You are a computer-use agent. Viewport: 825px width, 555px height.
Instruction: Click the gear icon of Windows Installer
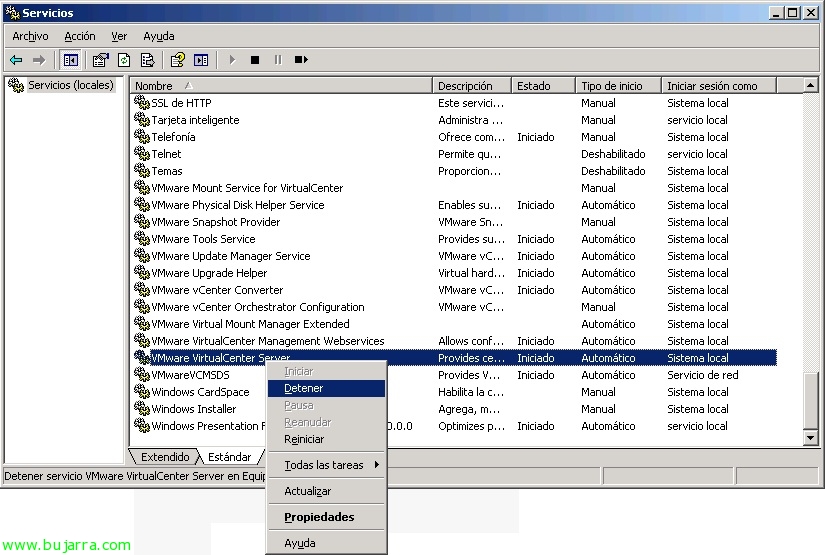point(142,408)
